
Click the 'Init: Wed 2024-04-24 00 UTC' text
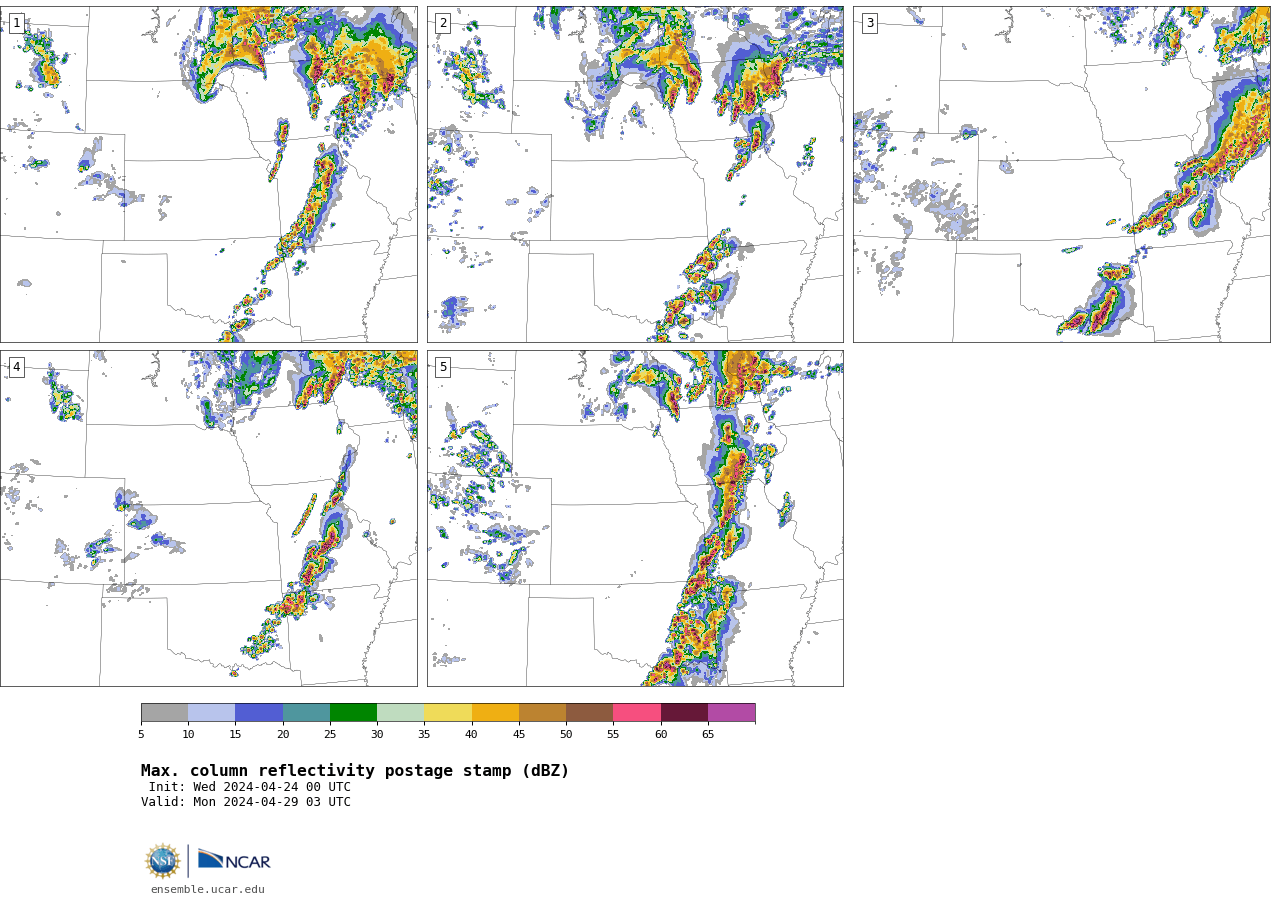[x=250, y=787]
